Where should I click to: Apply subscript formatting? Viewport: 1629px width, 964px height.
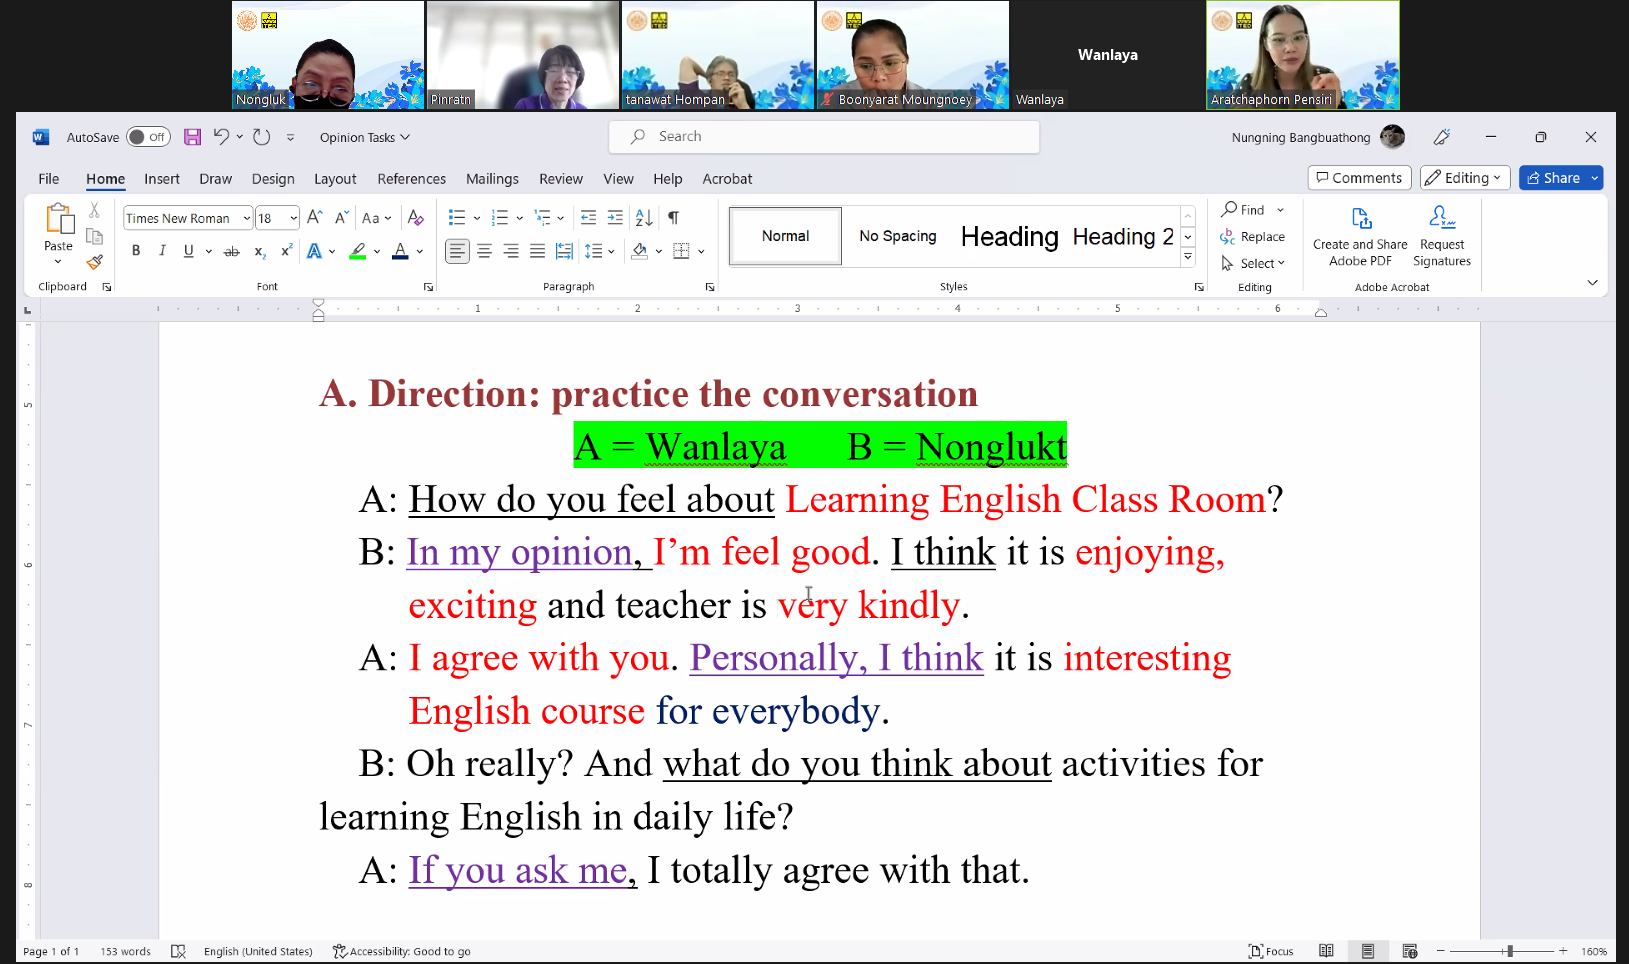pos(260,251)
